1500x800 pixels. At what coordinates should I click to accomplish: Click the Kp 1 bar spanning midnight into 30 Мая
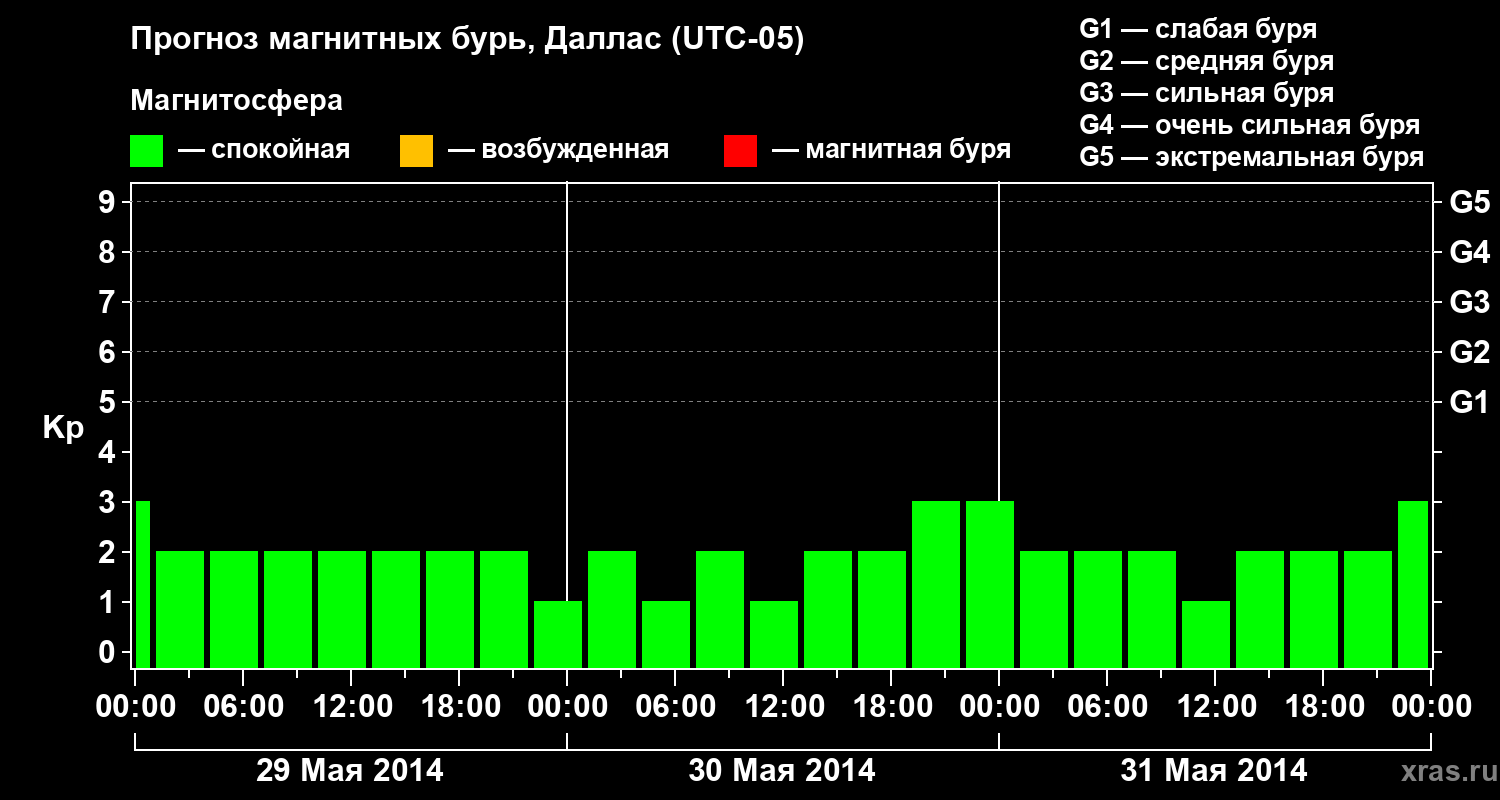point(558,634)
